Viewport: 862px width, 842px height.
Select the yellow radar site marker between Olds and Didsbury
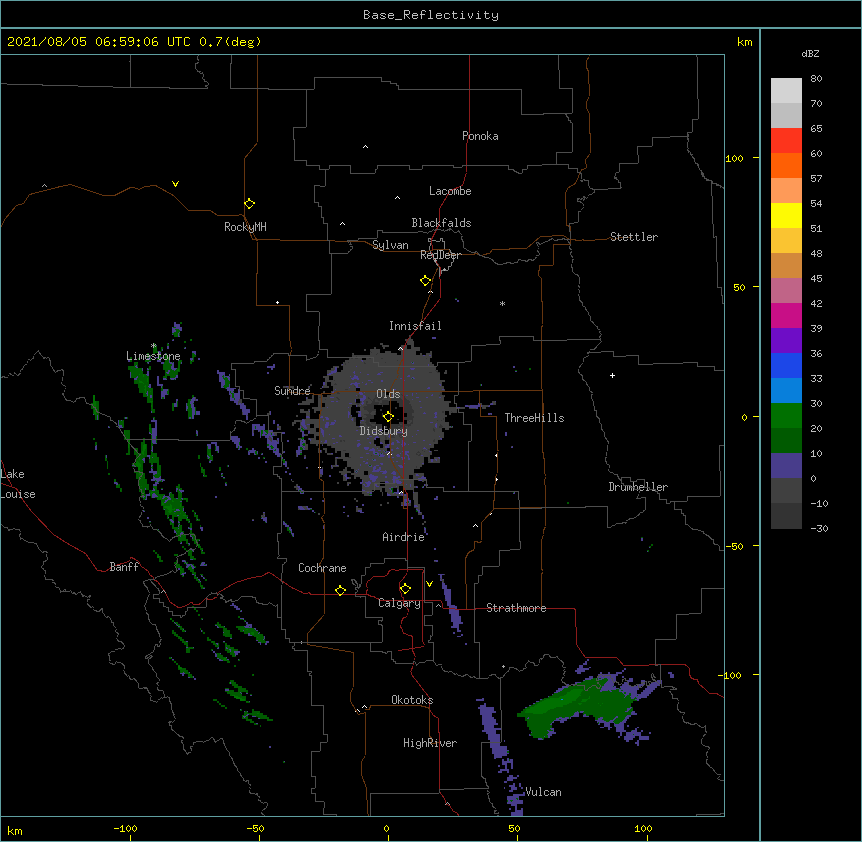pyautogui.click(x=388, y=417)
